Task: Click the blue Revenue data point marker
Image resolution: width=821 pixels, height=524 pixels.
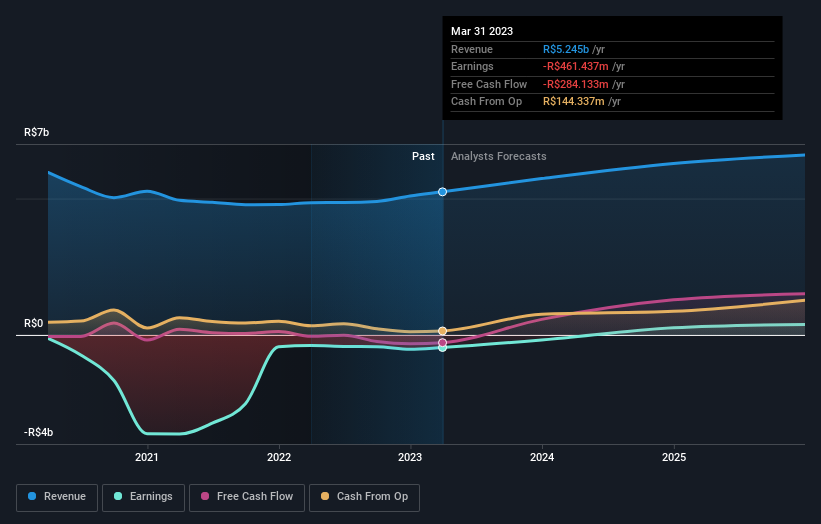Action: click(442, 192)
